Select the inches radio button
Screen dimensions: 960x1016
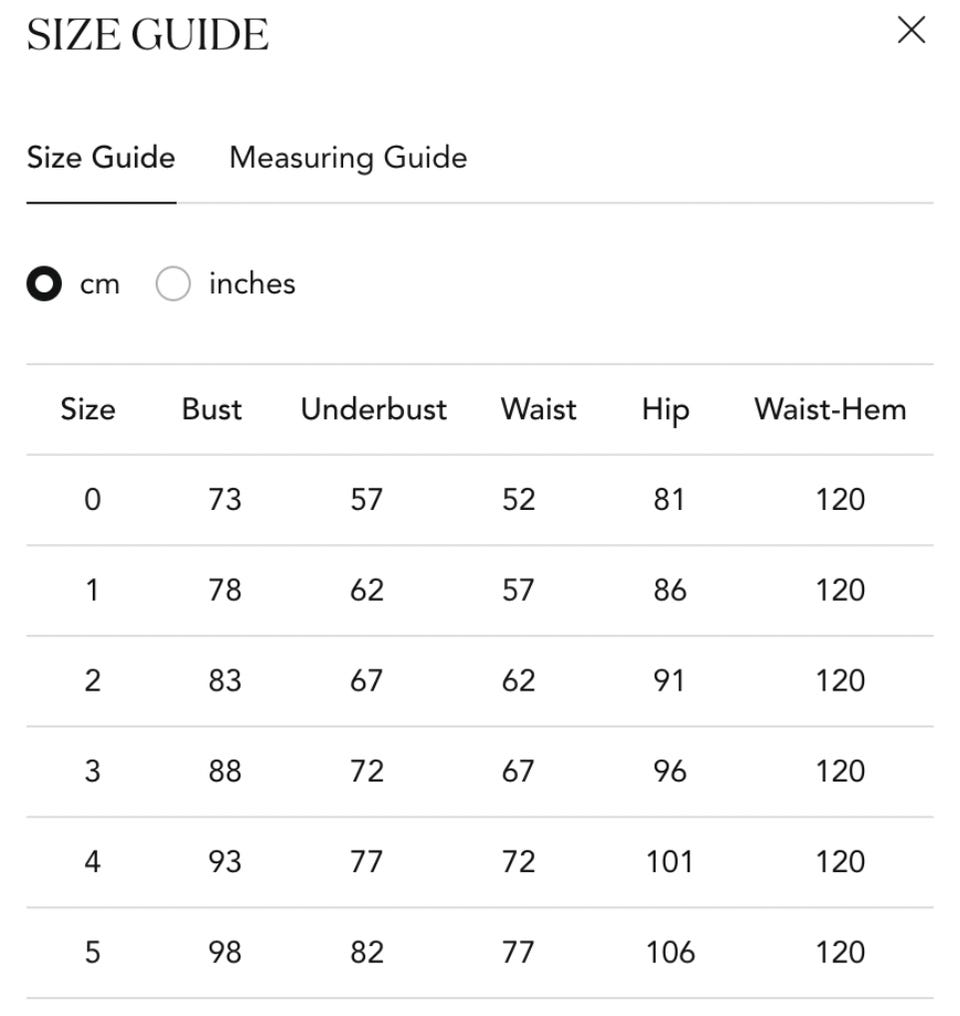(x=173, y=283)
